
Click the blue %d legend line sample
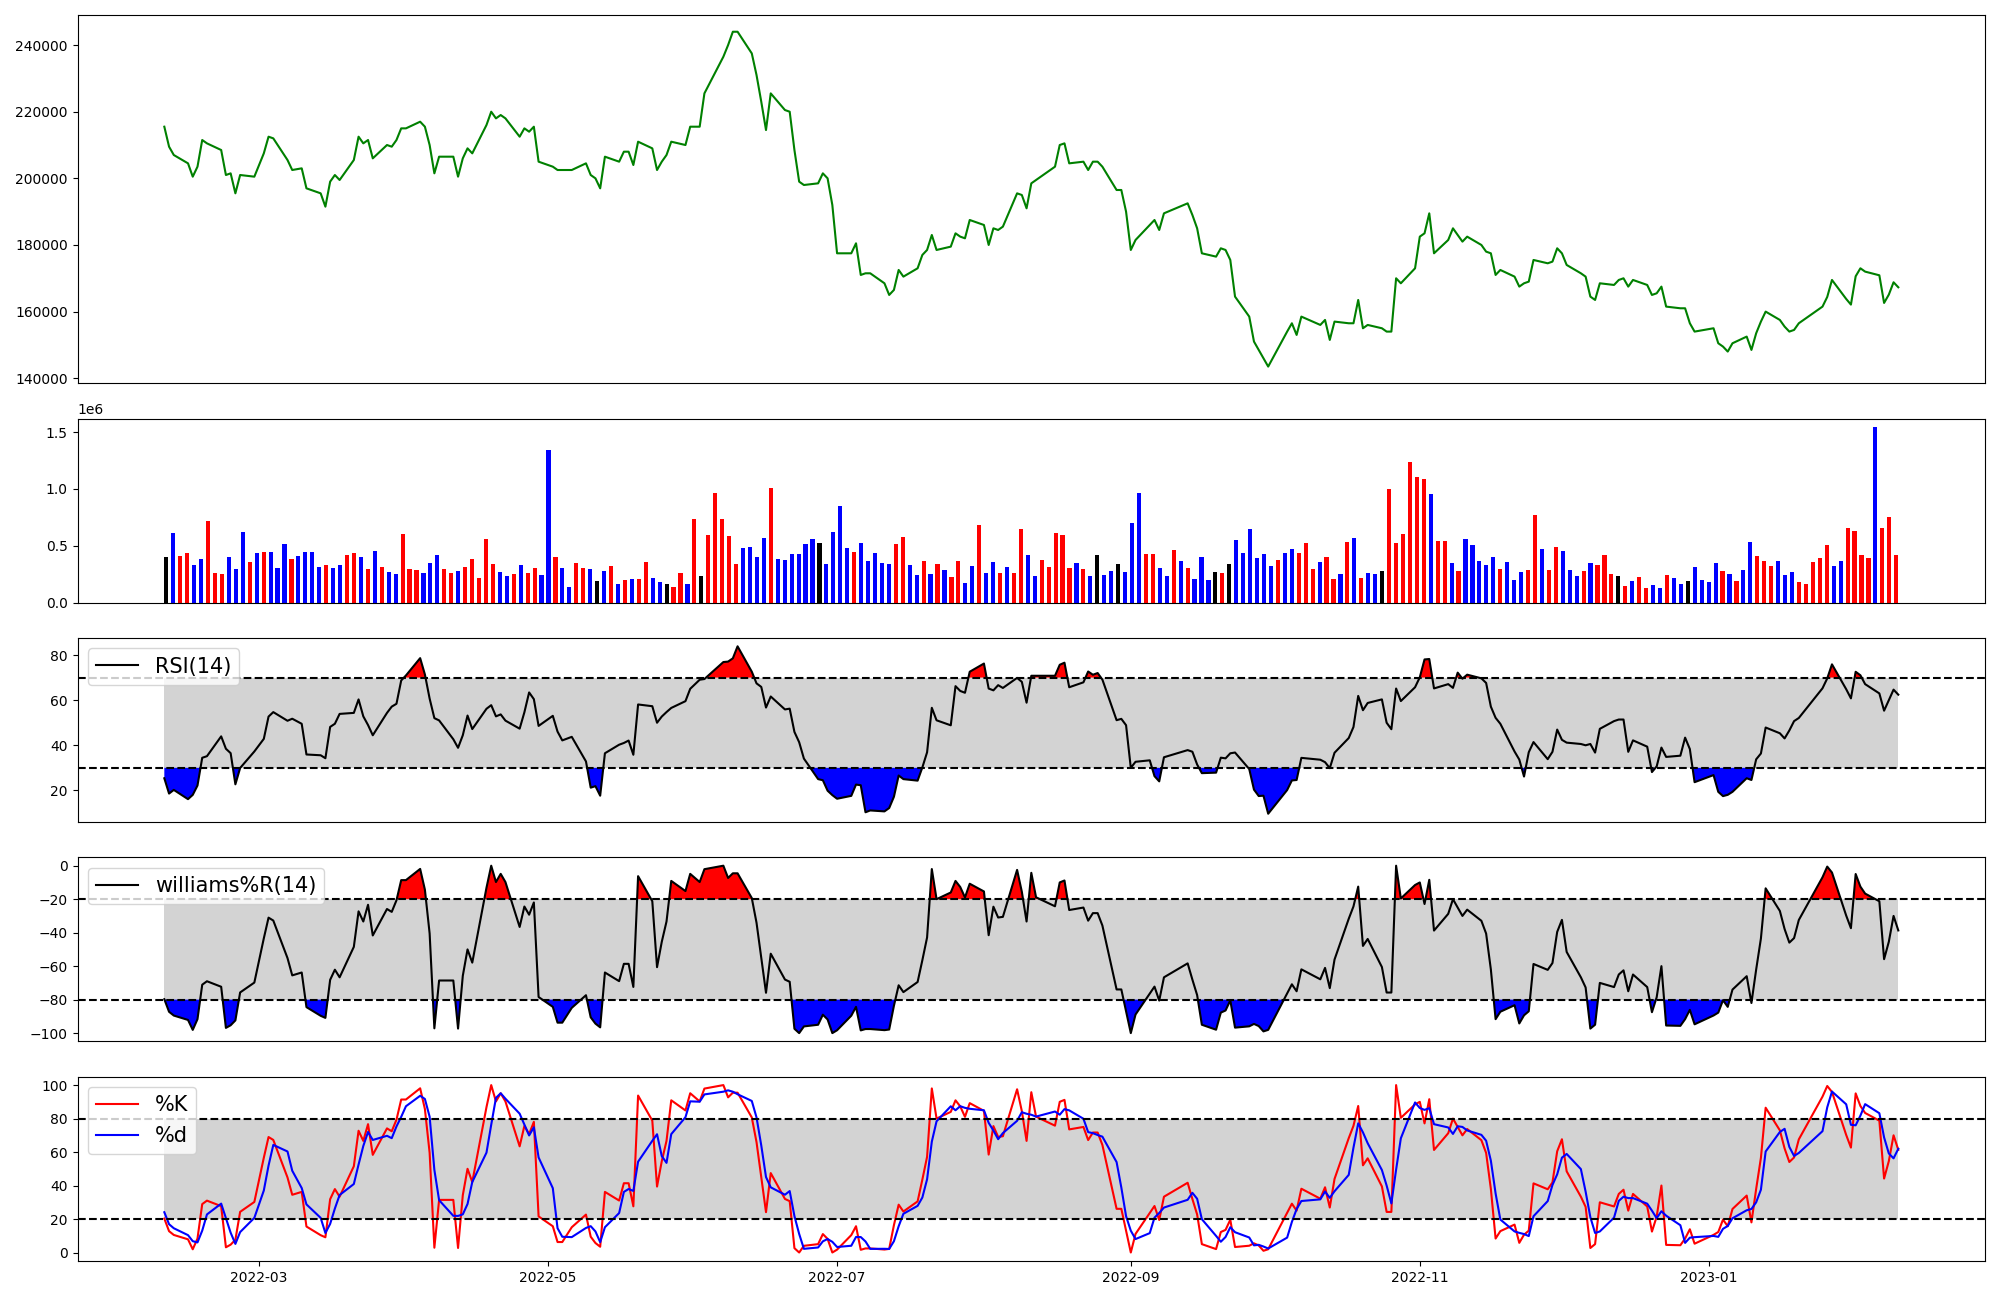pos(117,1135)
